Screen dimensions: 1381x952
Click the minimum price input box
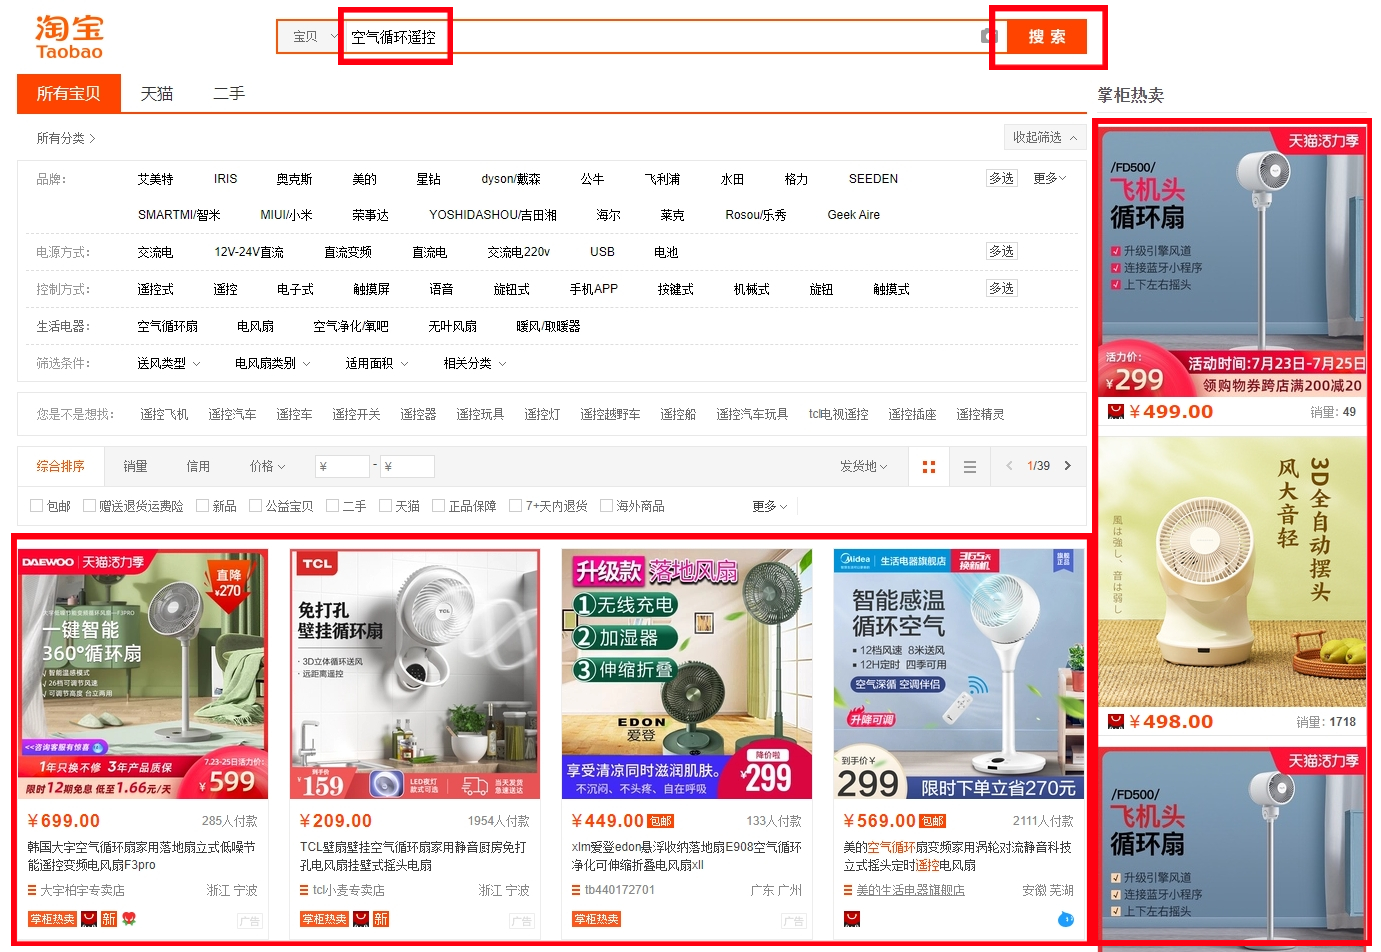(x=342, y=466)
